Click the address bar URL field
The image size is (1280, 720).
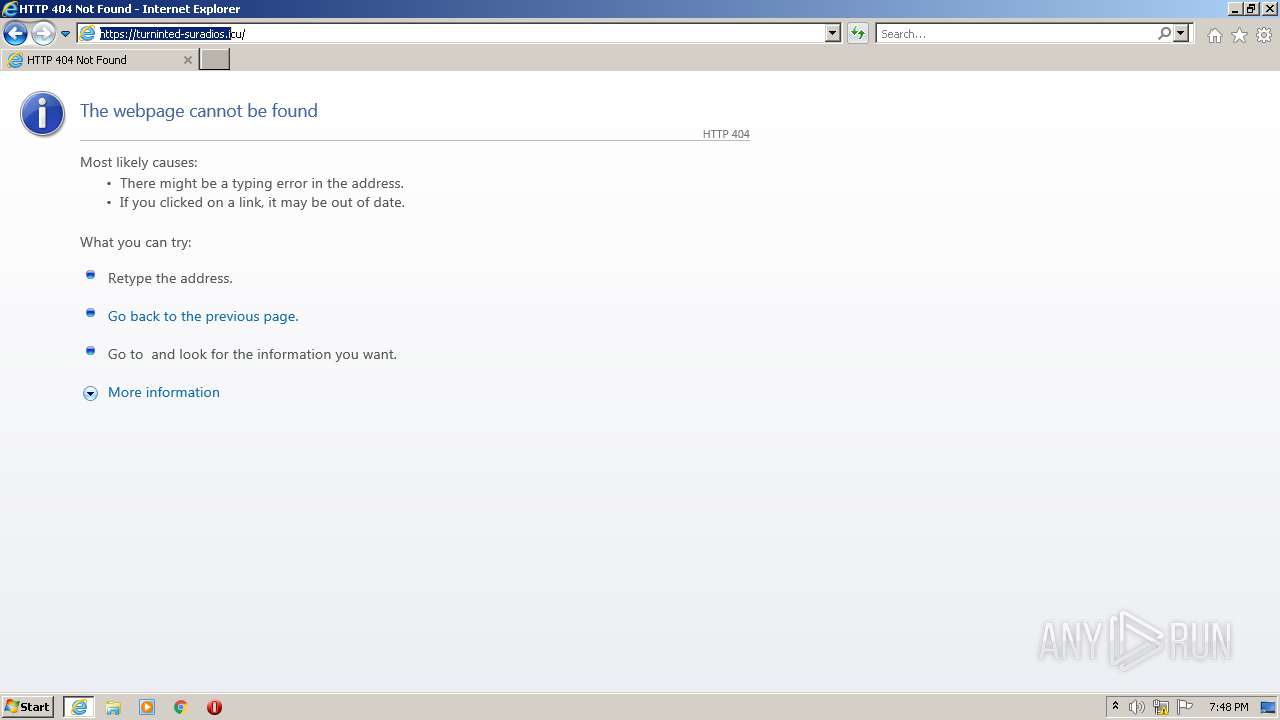(460, 33)
